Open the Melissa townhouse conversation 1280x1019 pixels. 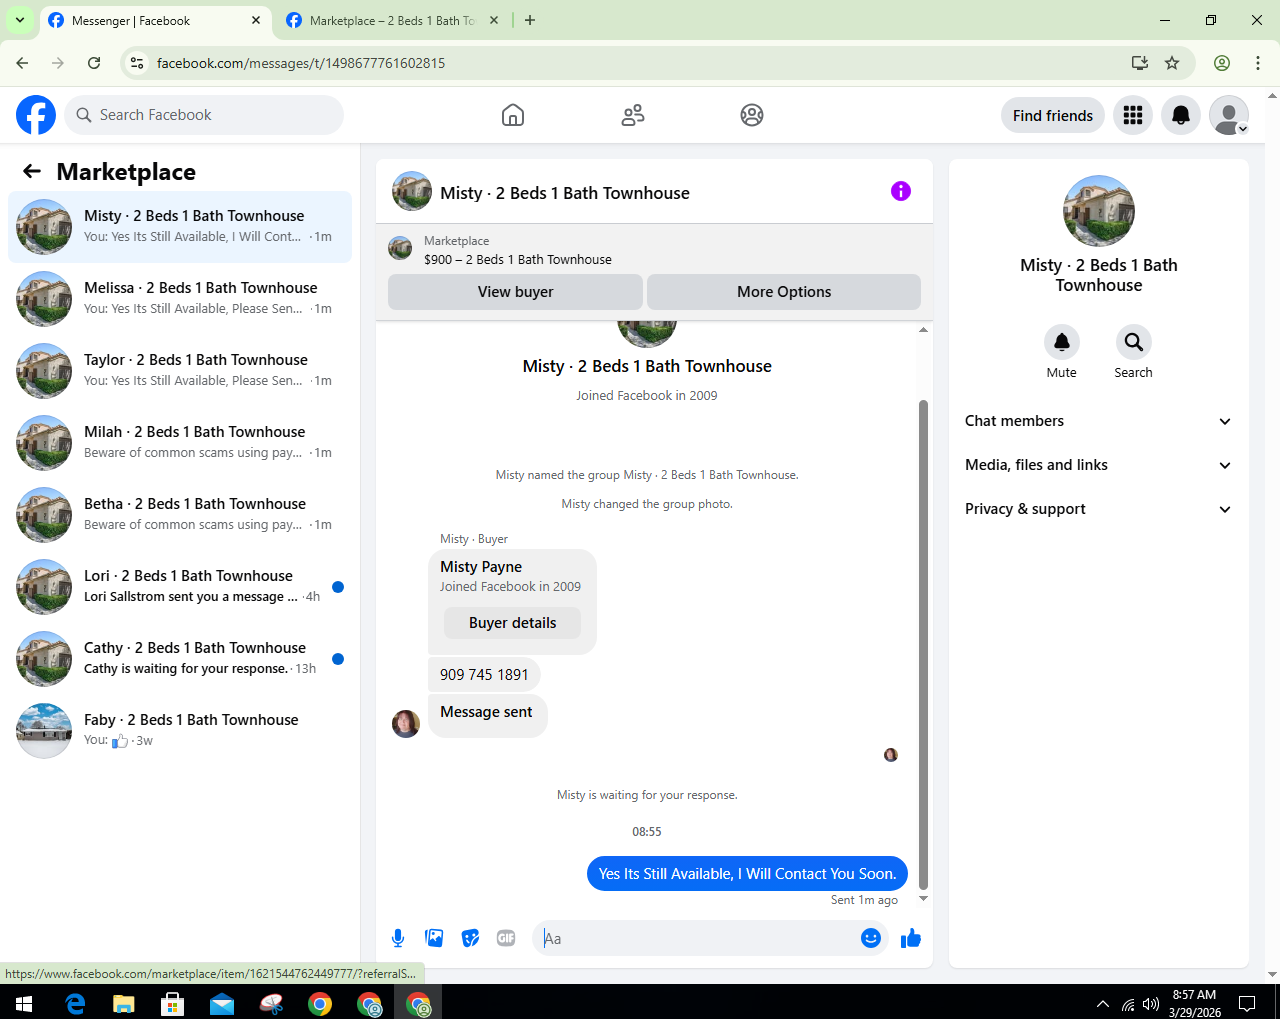[180, 298]
